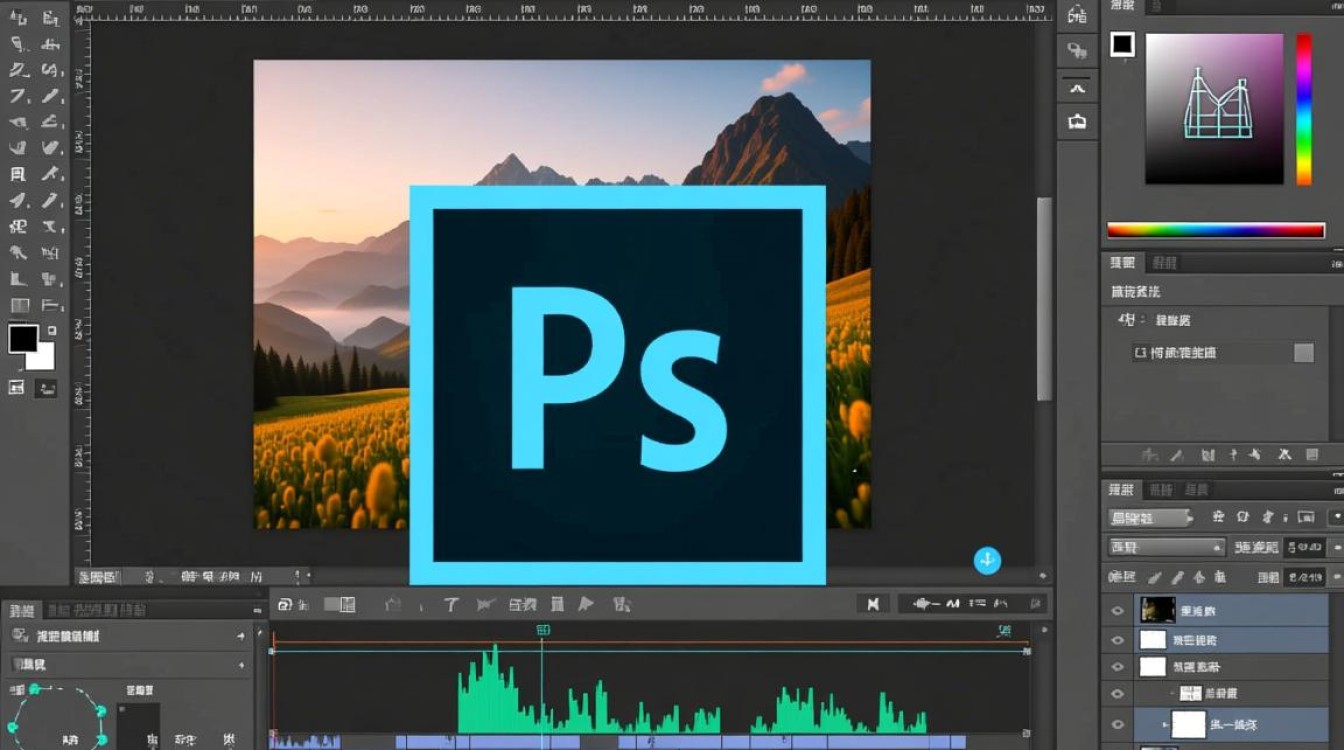This screenshot has width=1344, height=750.
Task: Pick a color in the square color picker field
Action: [1214, 108]
